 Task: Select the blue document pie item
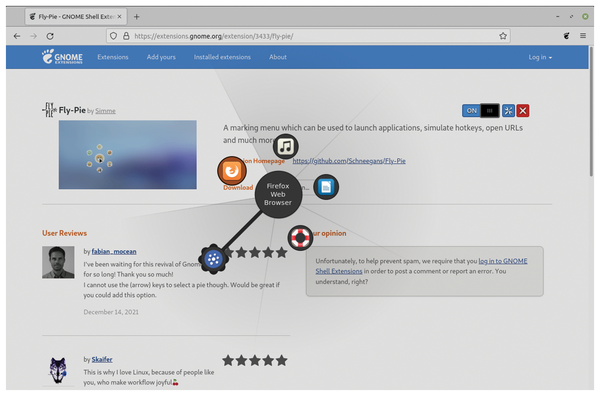(x=326, y=187)
